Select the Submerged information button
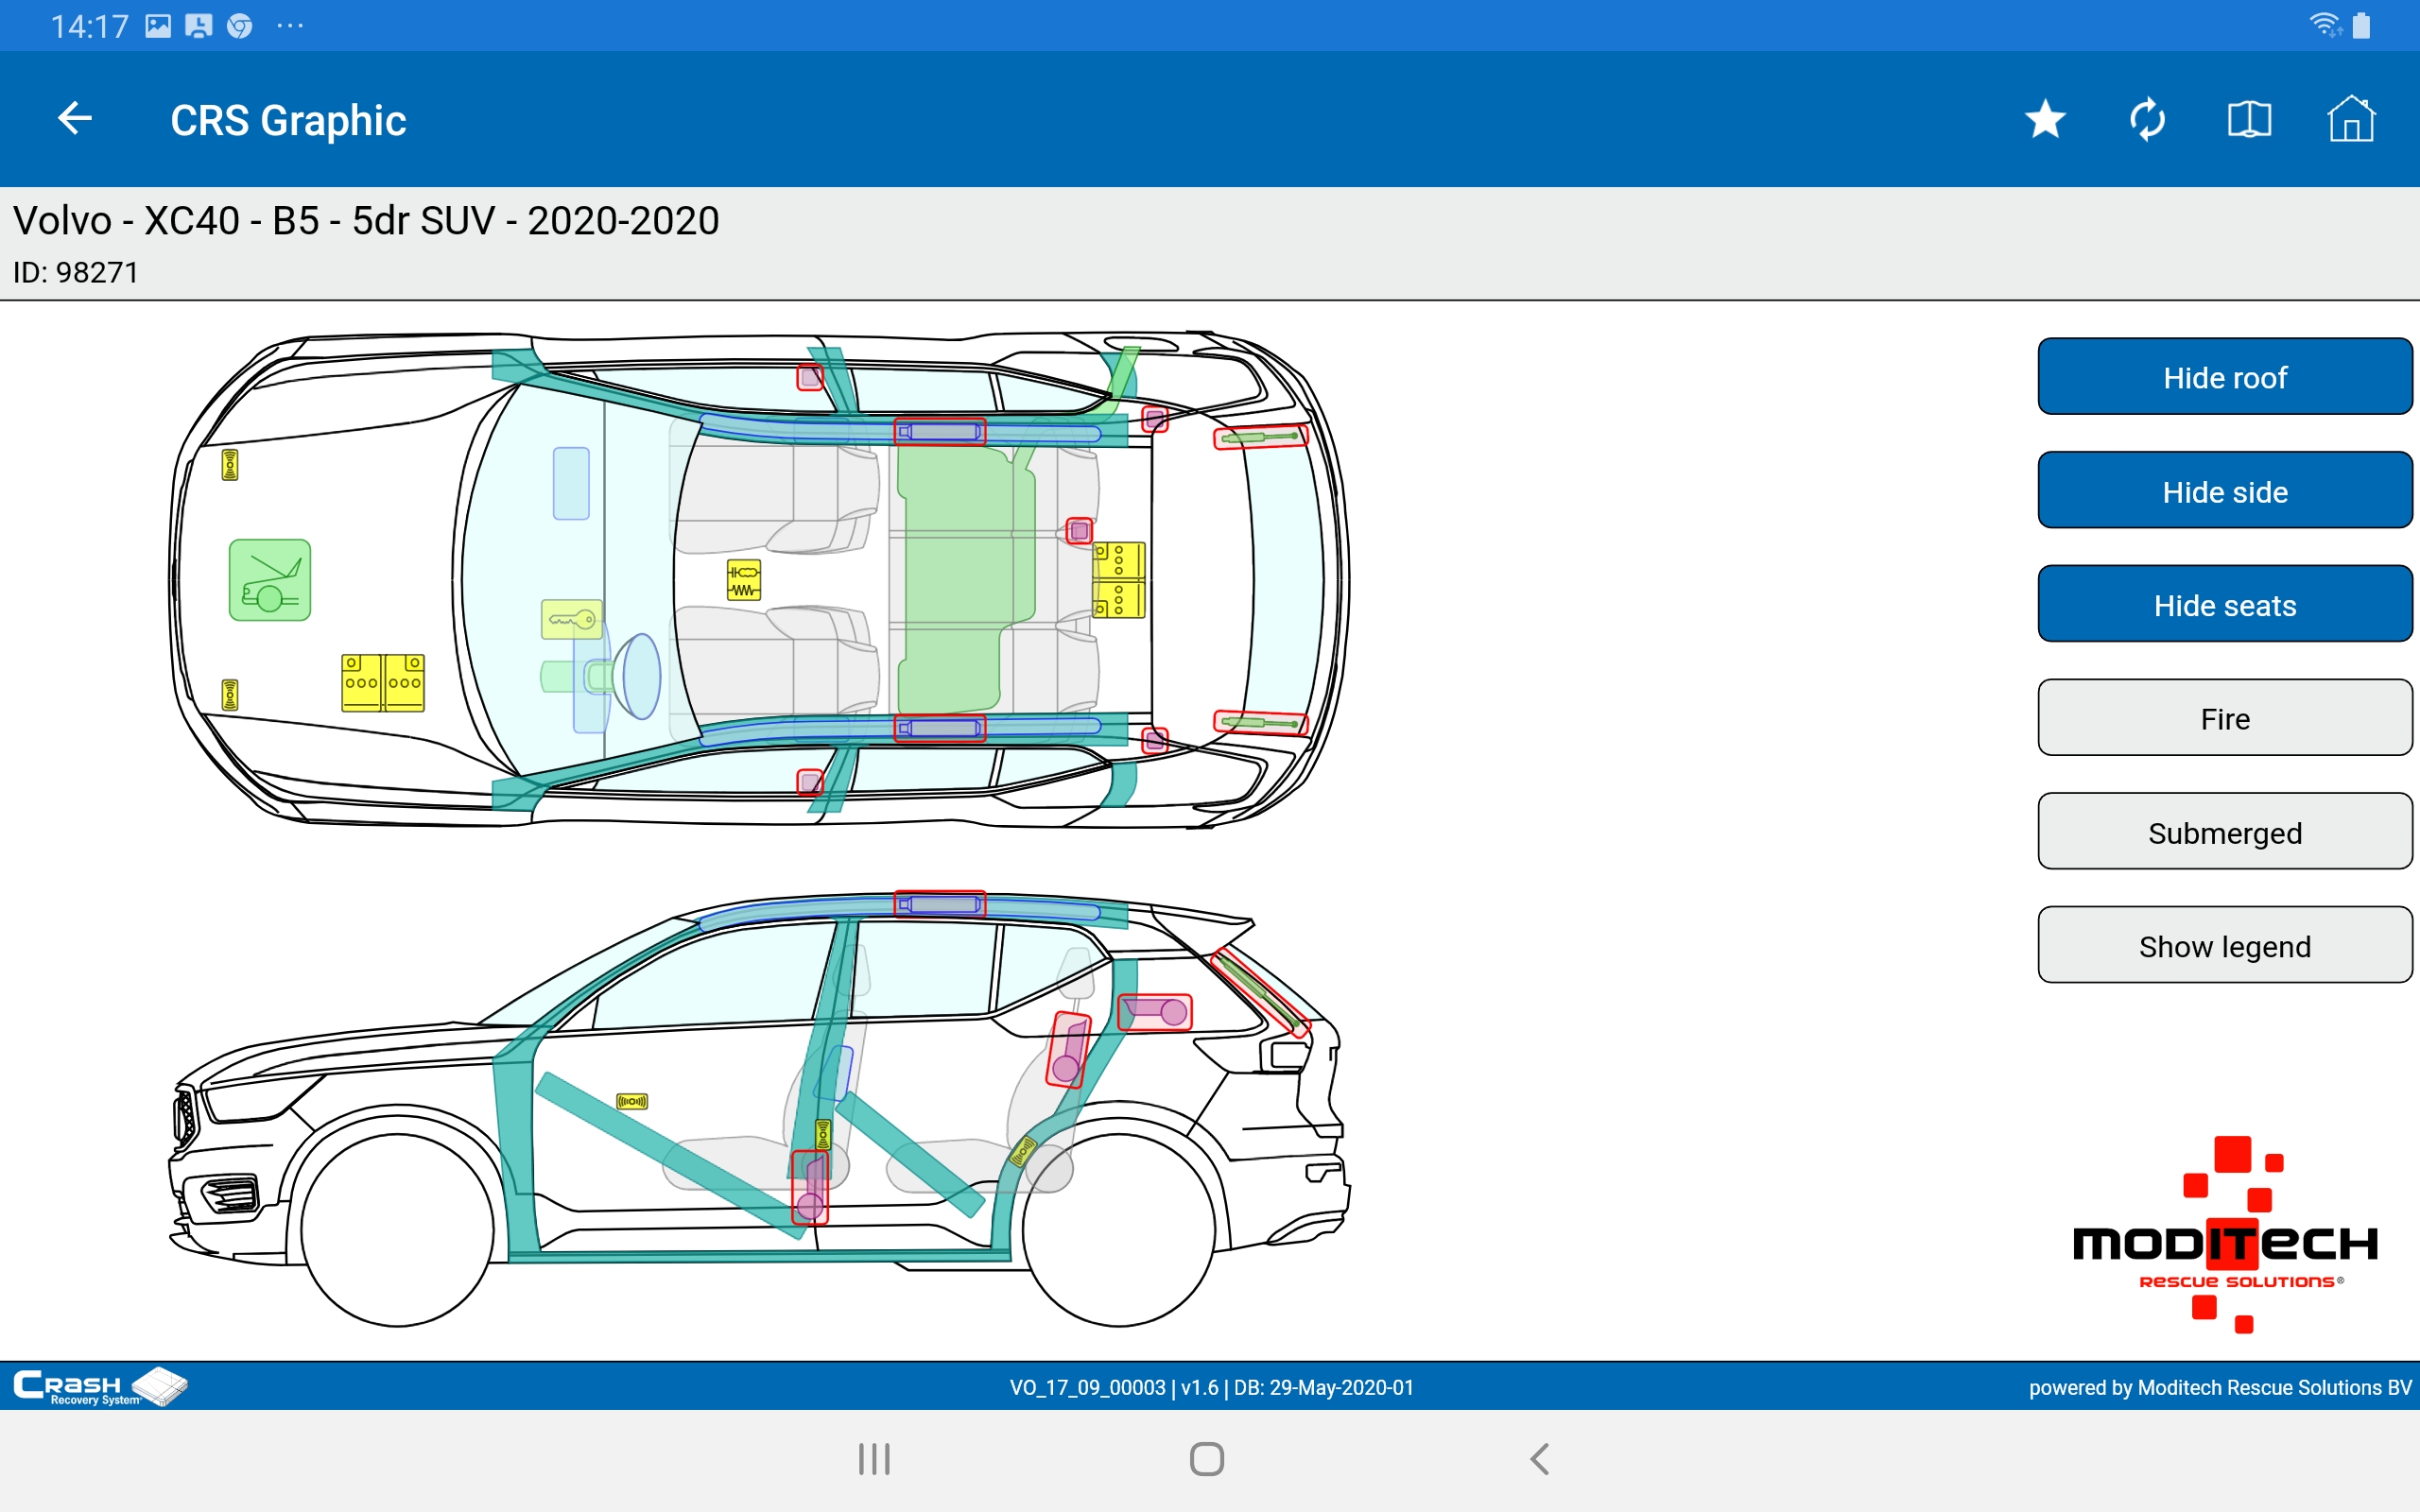This screenshot has height=1512, width=2420. [x=2225, y=832]
